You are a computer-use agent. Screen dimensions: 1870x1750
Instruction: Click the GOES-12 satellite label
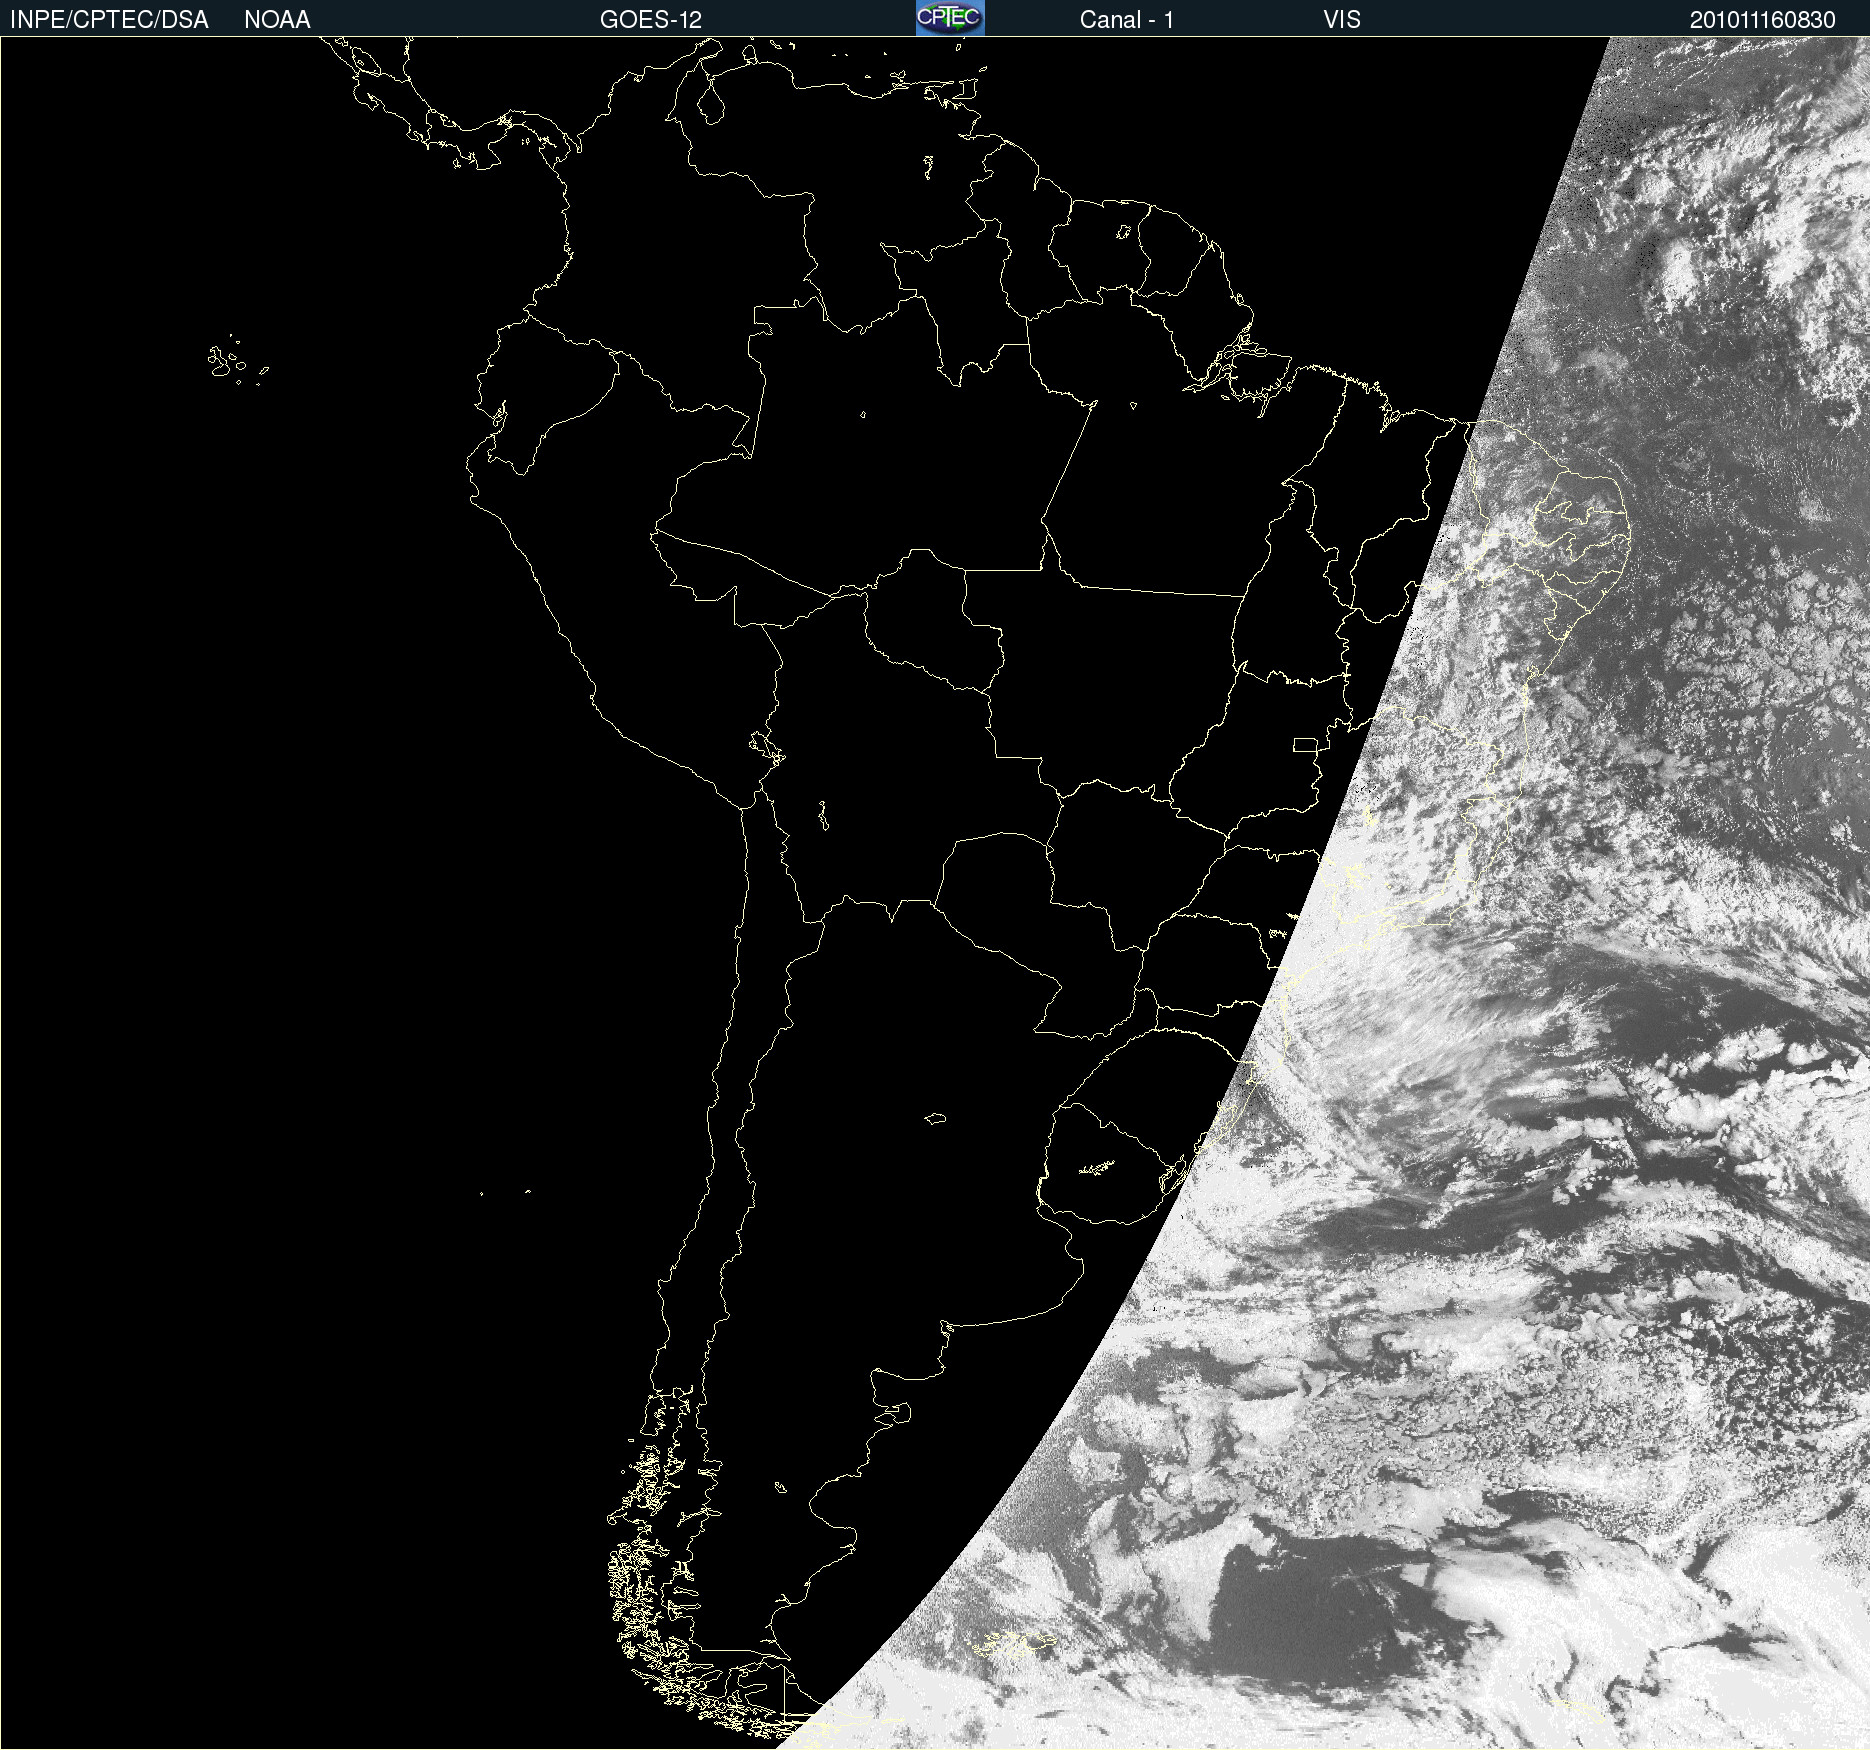tap(651, 20)
